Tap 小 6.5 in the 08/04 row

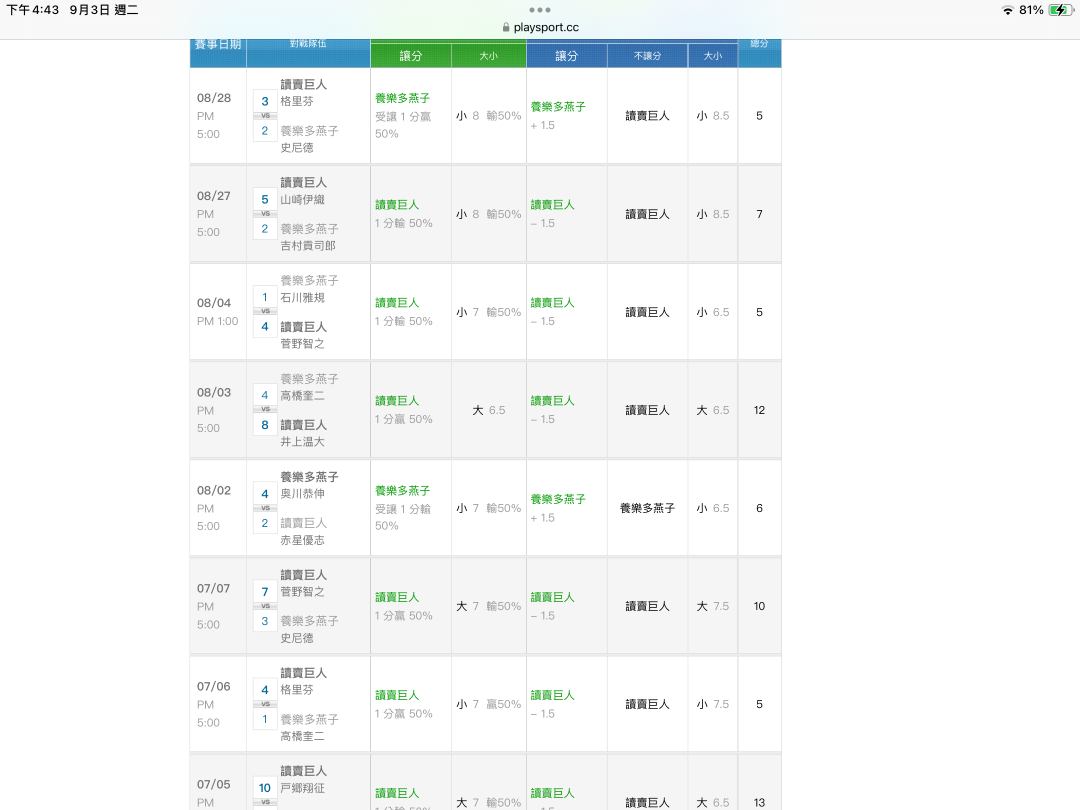coord(713,312)
